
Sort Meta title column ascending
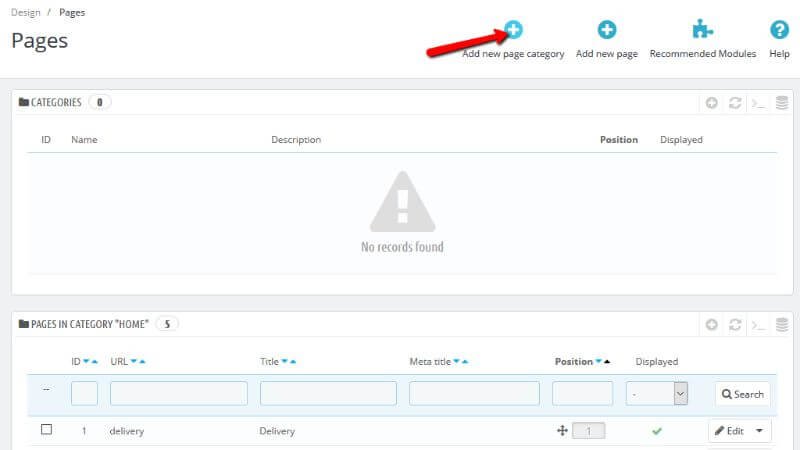point(465,361)
